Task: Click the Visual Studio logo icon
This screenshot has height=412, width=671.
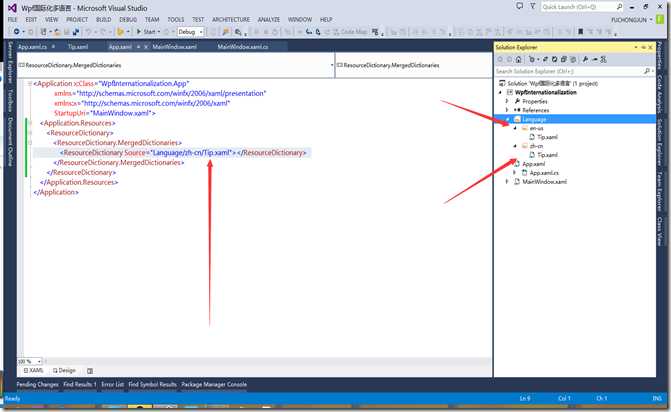Action: pos(12,8)
